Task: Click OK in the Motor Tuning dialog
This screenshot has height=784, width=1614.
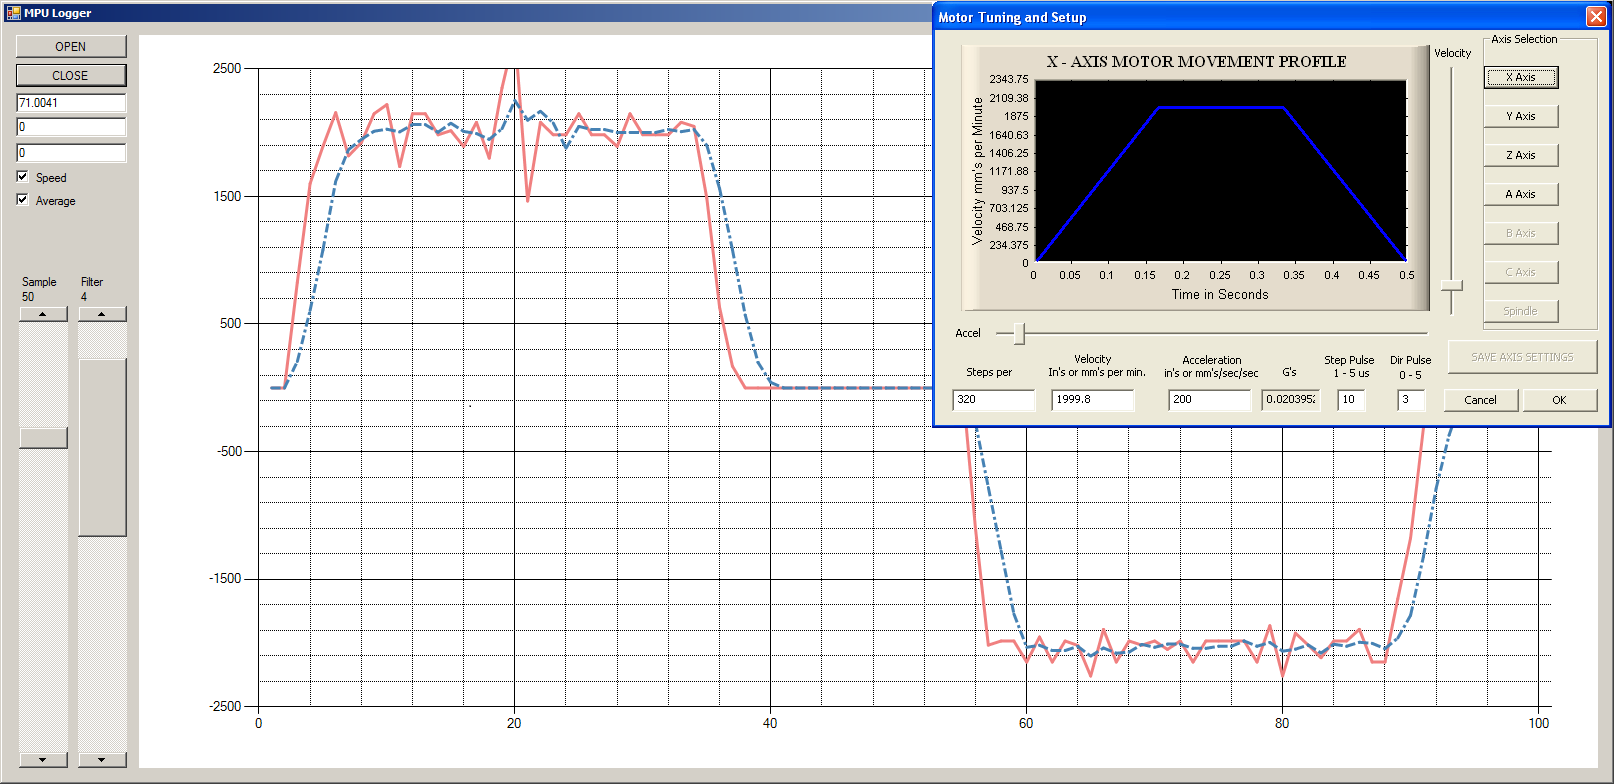Action: [x=1559, y=400]
